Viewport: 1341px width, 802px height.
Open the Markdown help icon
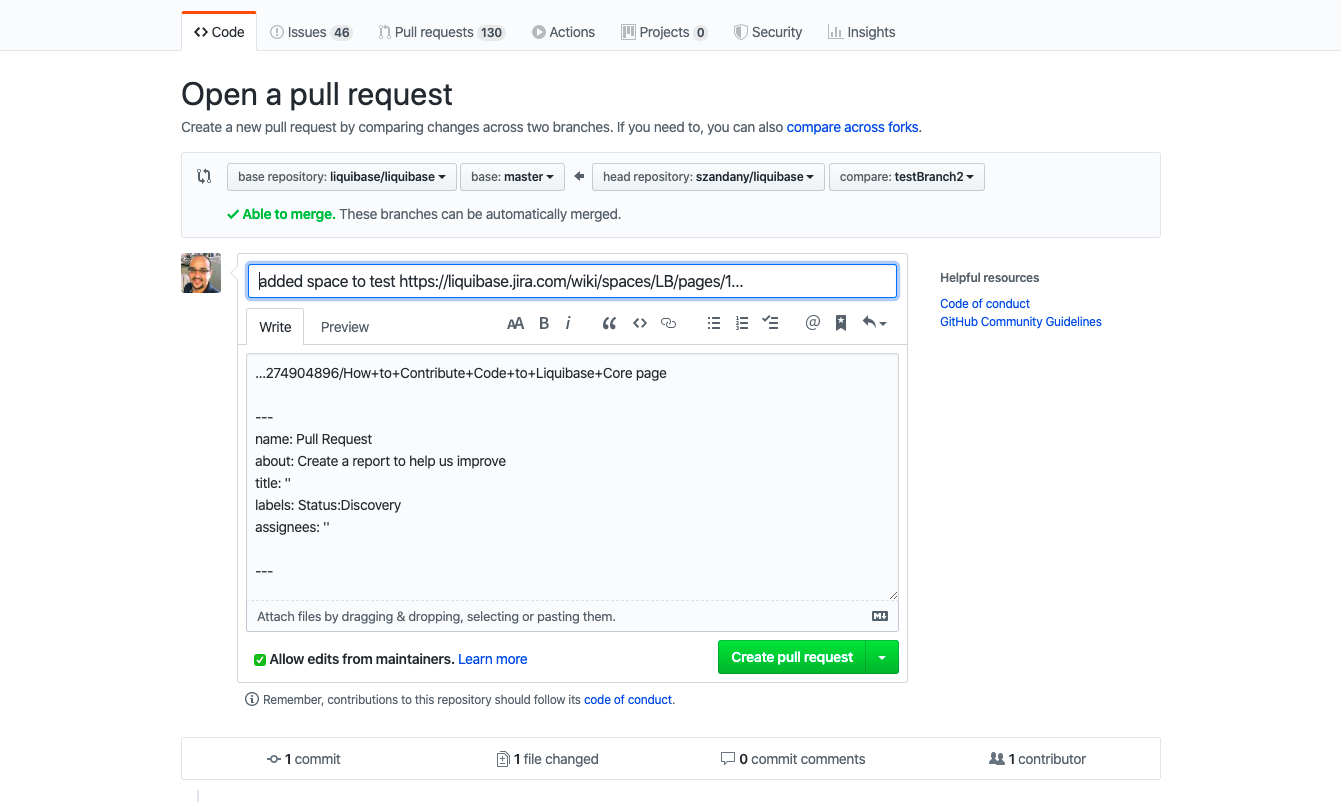point(879,615)
